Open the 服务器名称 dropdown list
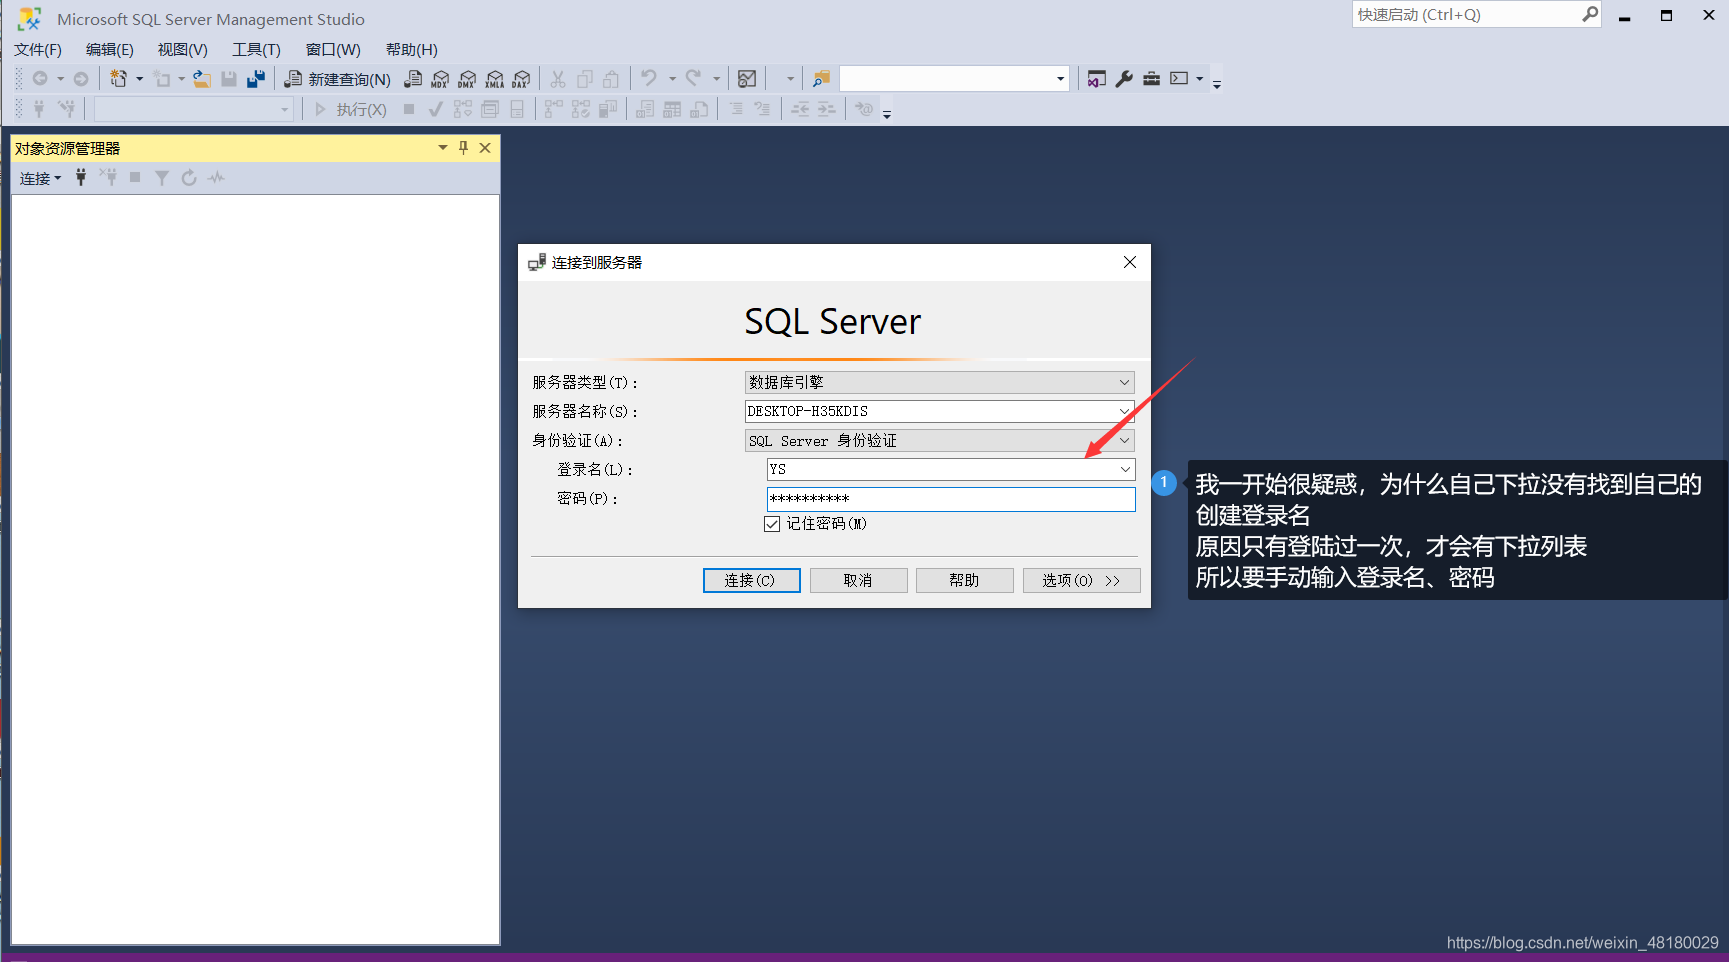Screen dimensions: 1729x962 click(1124, 412)
